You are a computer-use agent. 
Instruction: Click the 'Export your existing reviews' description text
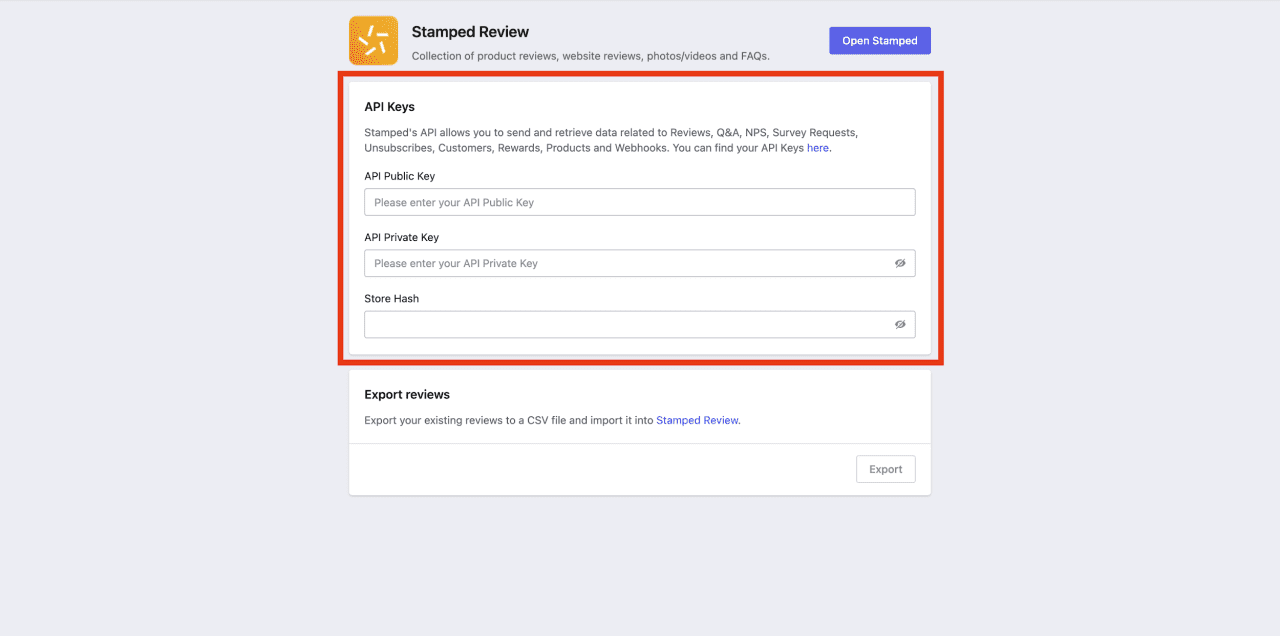click(552, 420)
